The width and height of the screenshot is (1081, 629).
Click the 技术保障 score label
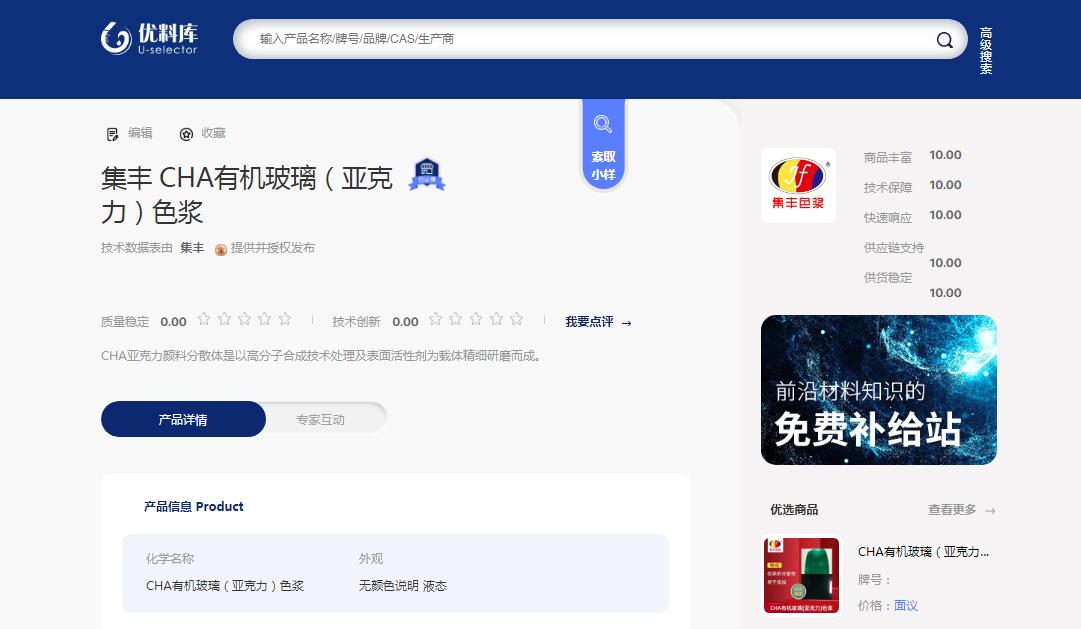(888, 188)
